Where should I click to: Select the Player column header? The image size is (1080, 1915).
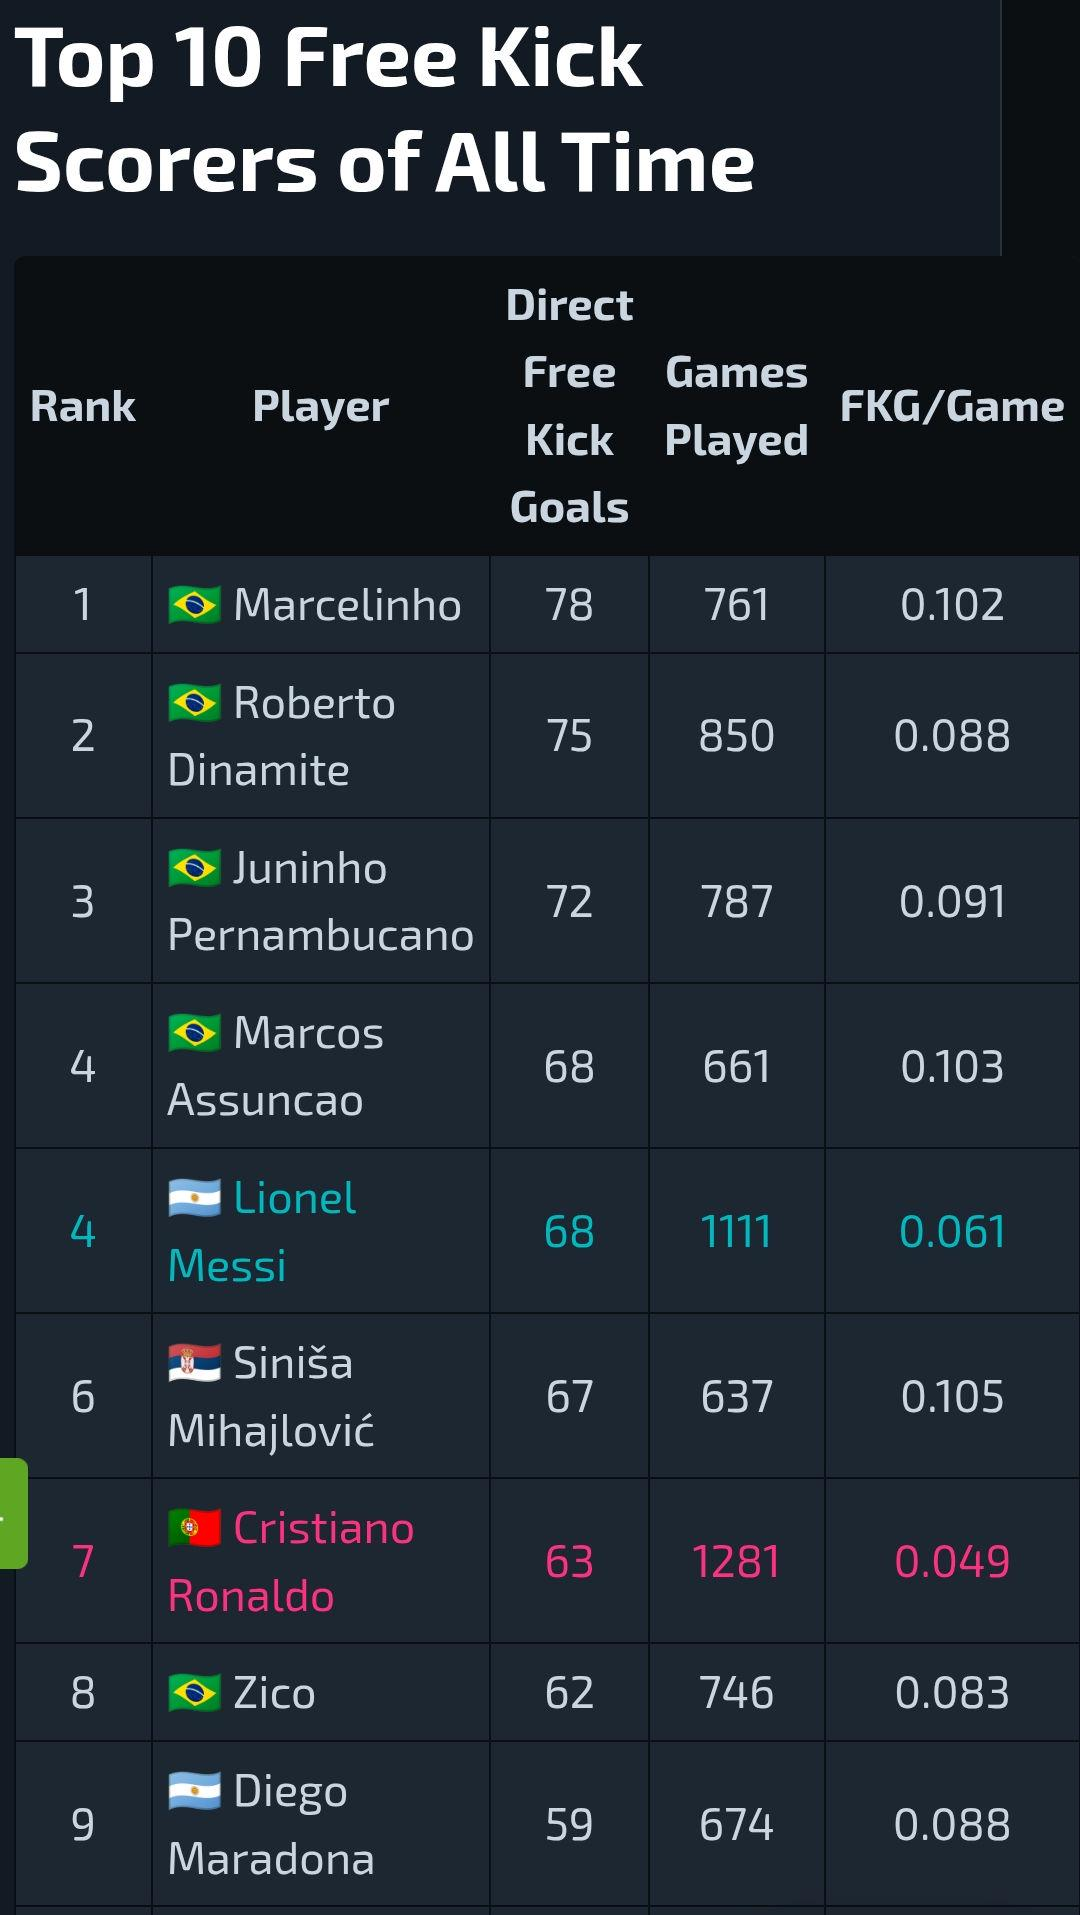coord(320,406)
